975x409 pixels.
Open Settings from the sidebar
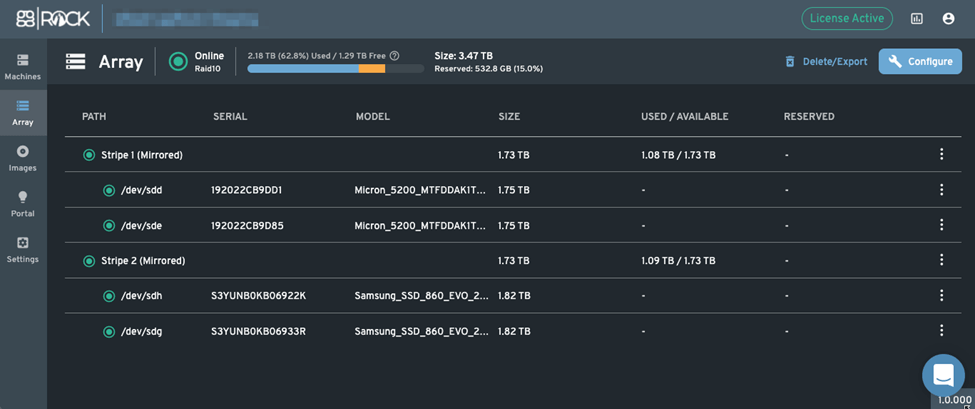22,249
